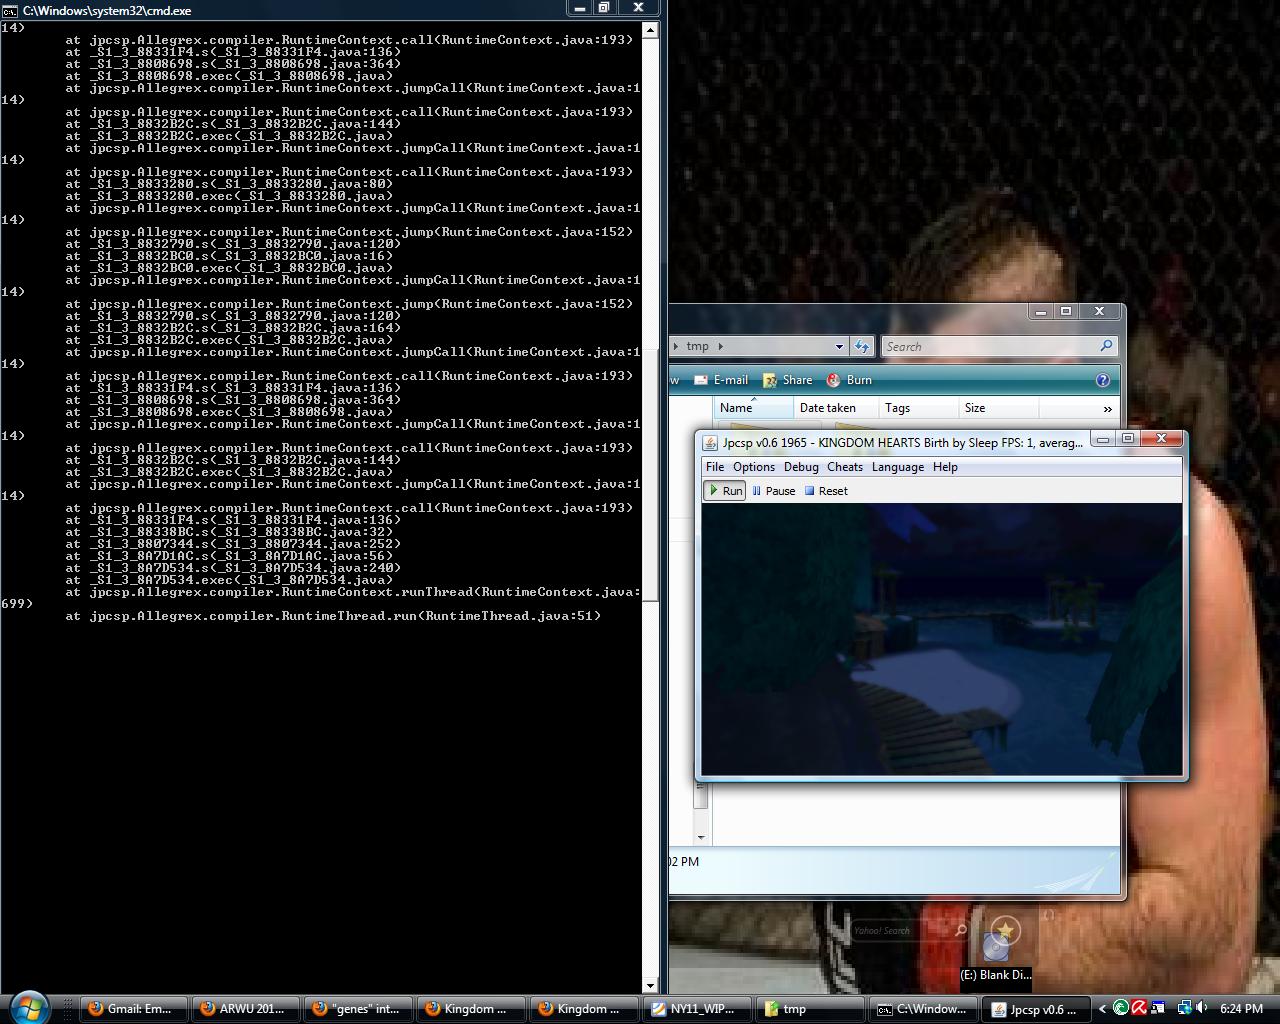Switch to the C:\Windows cmd taskbar button

pyautogui.click(x=922, y=1009)
